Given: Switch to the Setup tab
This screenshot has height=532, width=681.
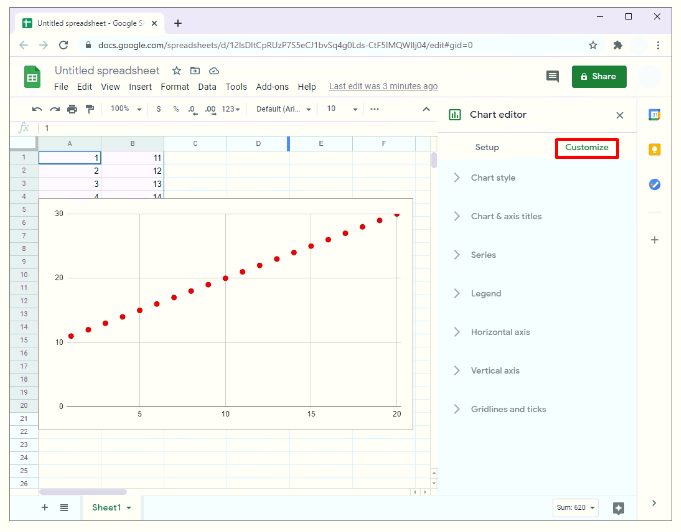Looking at the screenshot, I should tap(487, 147).
